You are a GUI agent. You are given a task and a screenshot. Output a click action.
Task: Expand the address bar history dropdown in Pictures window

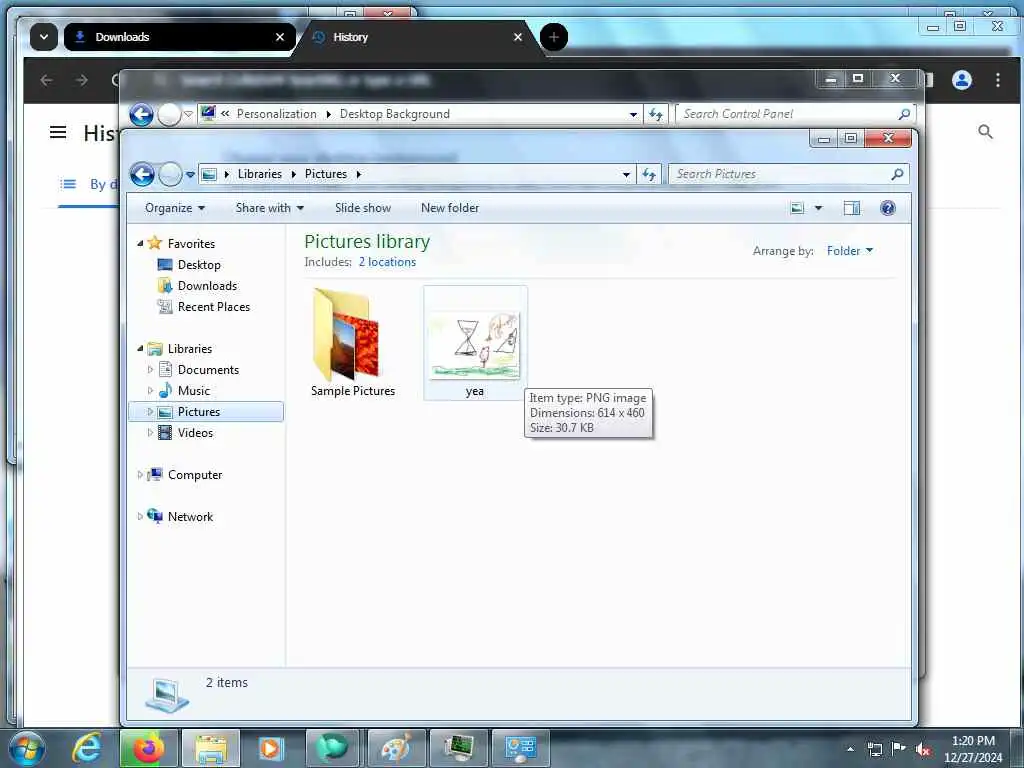pyautogui.click(x=626, y=174)
